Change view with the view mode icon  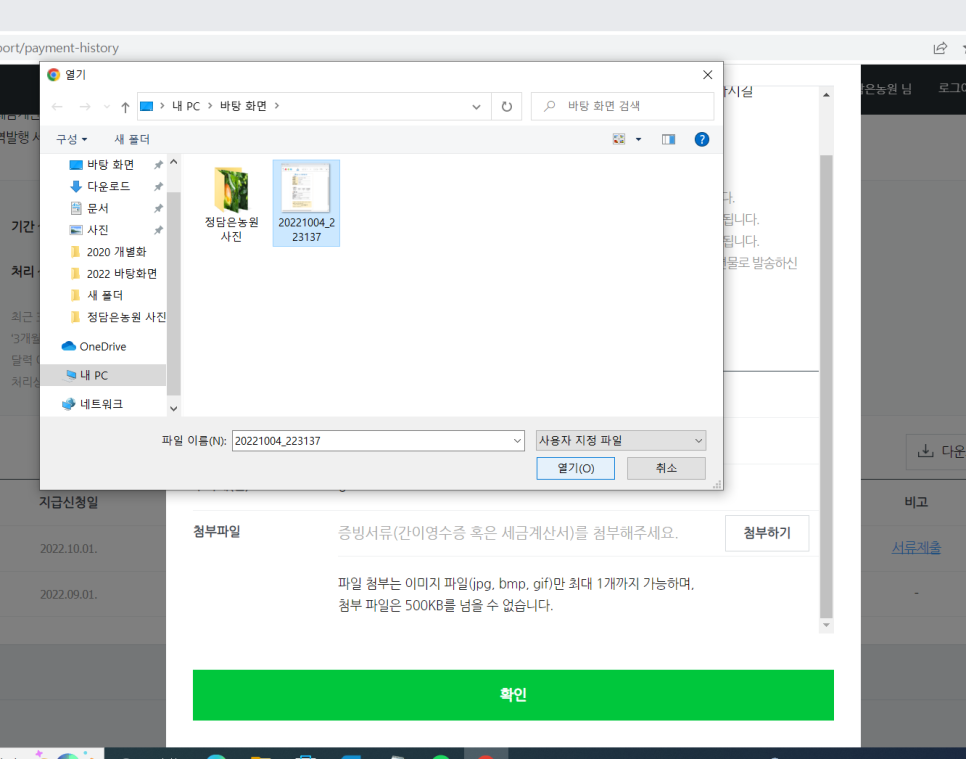(x=619, y=139)
